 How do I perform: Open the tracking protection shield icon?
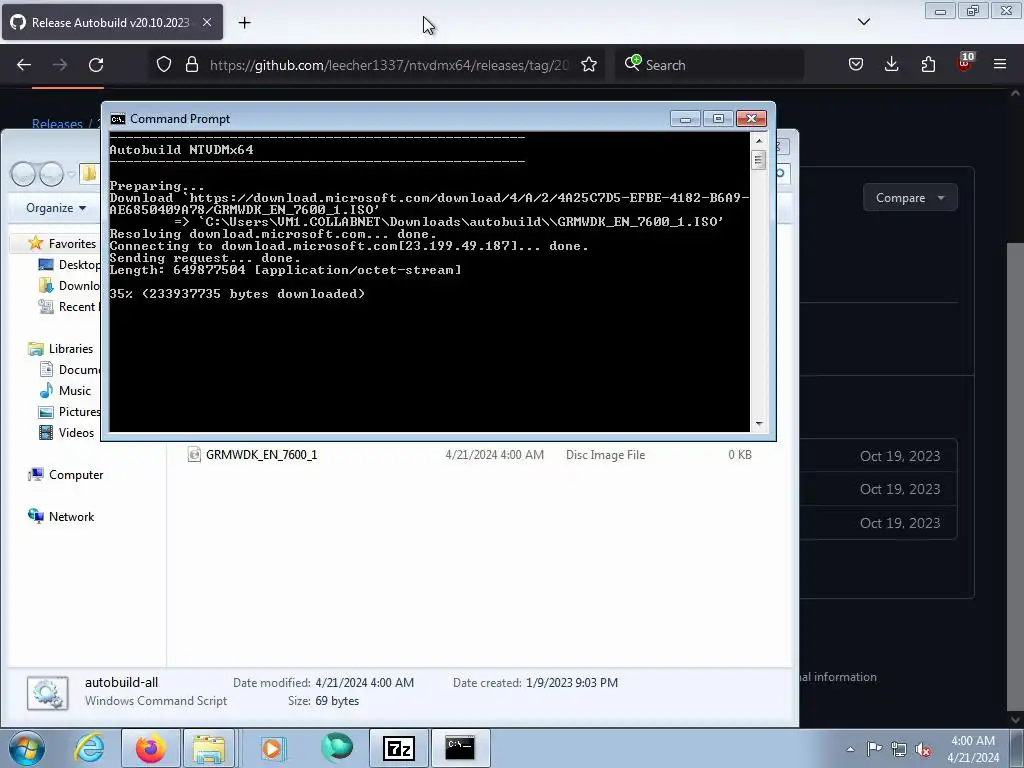(164, 65)
